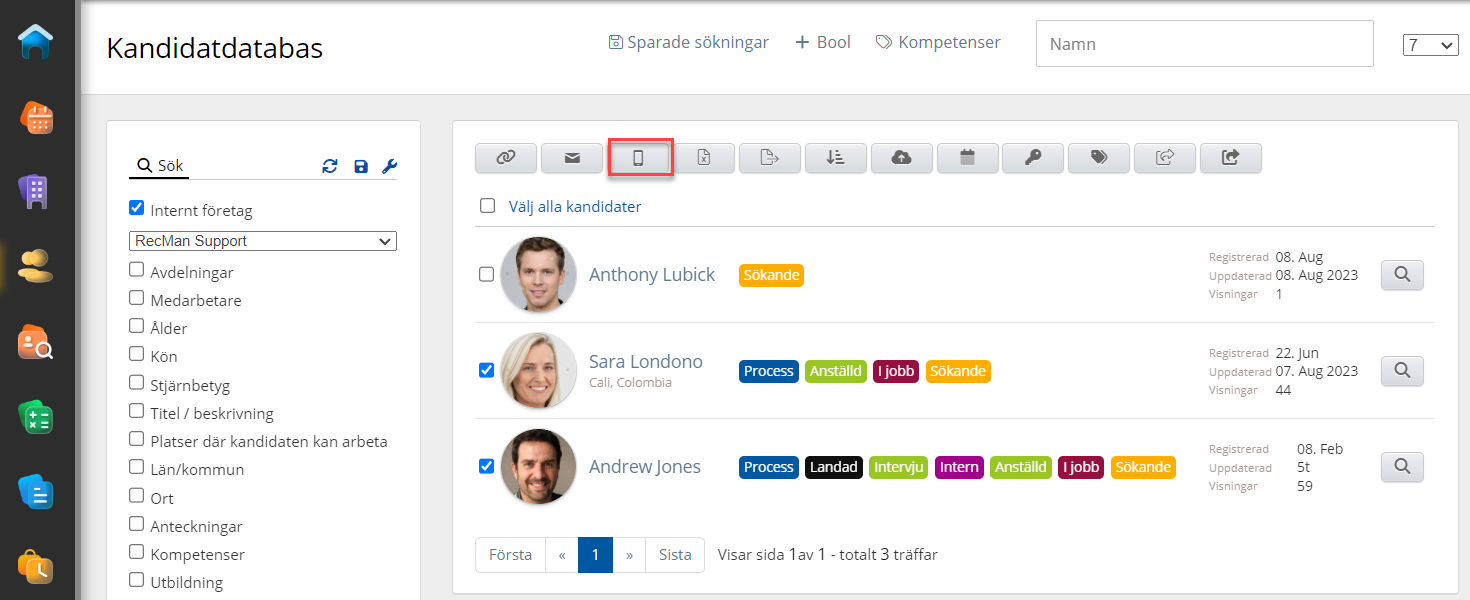Click the refresh icon in search panel
This screenshot has height=600, width=1470.
click(330, 166)
